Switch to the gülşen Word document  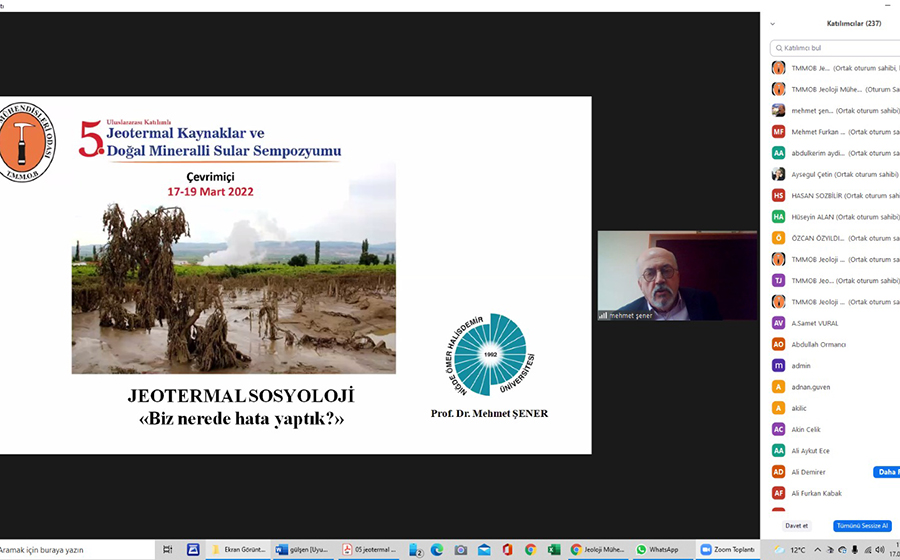tap(302, 550)
